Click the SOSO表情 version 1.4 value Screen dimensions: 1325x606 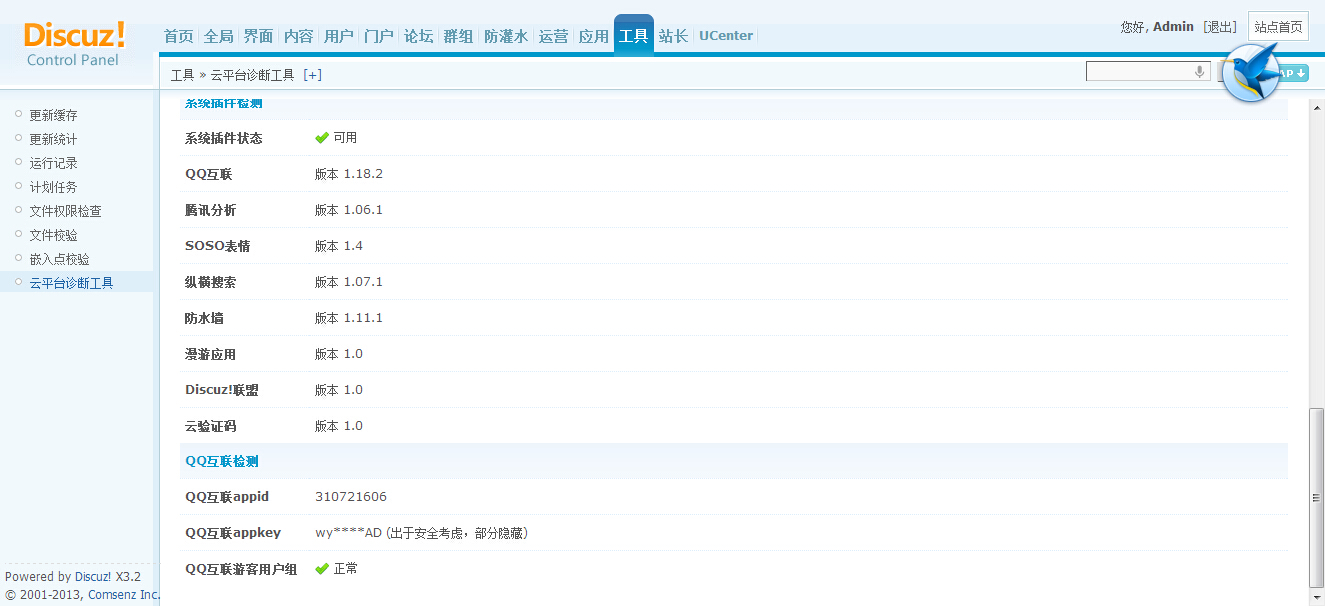[339, 246]
